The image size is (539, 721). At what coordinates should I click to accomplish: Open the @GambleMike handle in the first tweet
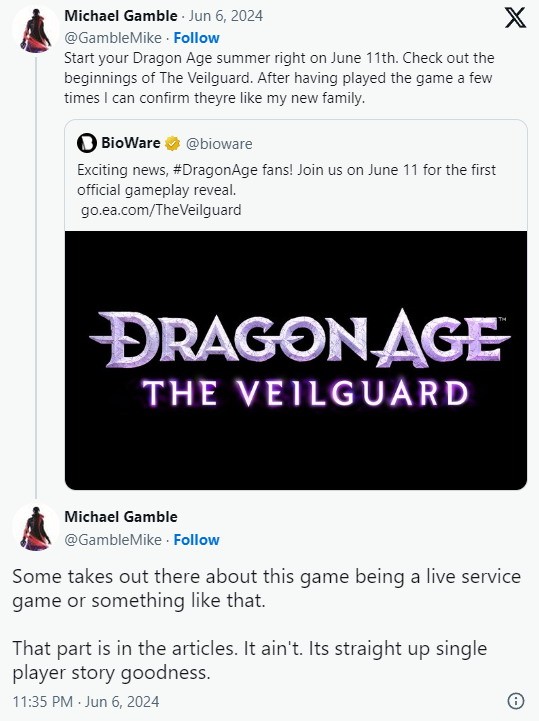tap(113, 38)
